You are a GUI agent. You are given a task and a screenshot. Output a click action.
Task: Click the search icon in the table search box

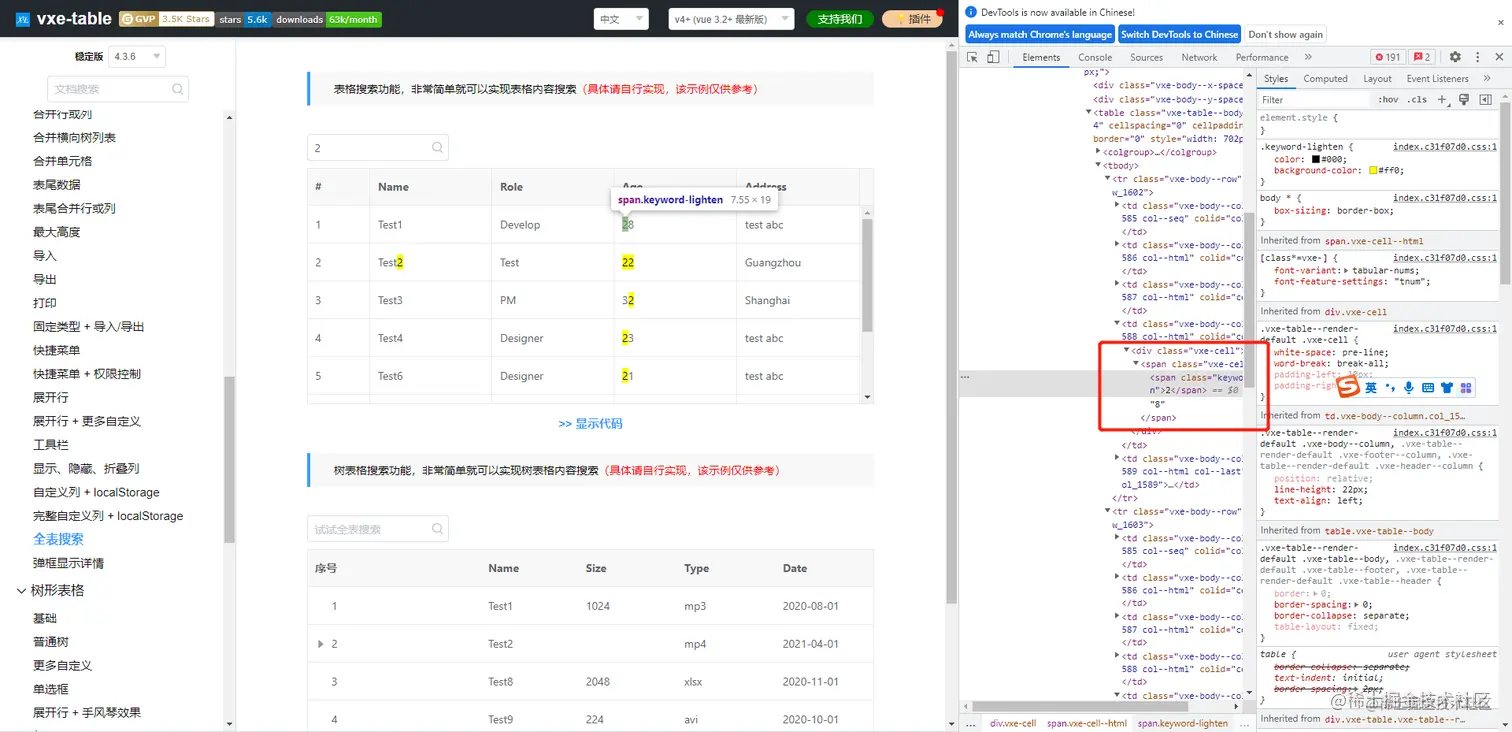[x=437, y=148]
